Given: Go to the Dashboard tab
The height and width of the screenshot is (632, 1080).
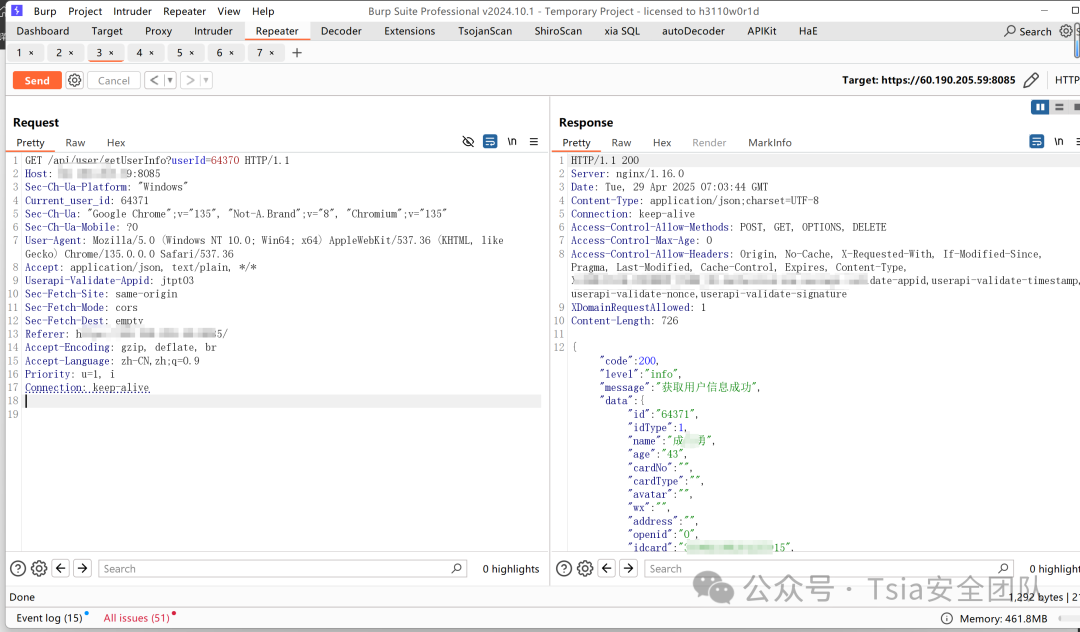Looking at the screenshot, I should 43,31.
